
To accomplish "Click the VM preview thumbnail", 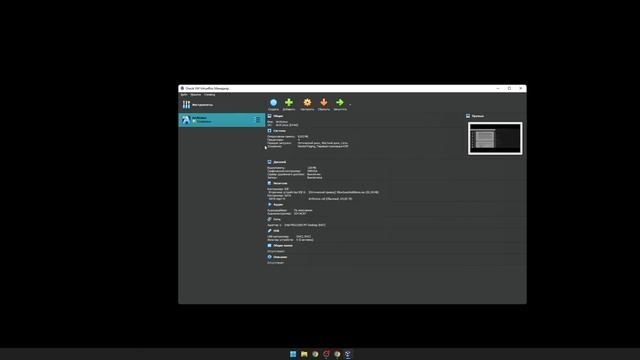I will [x=495, y=138].
